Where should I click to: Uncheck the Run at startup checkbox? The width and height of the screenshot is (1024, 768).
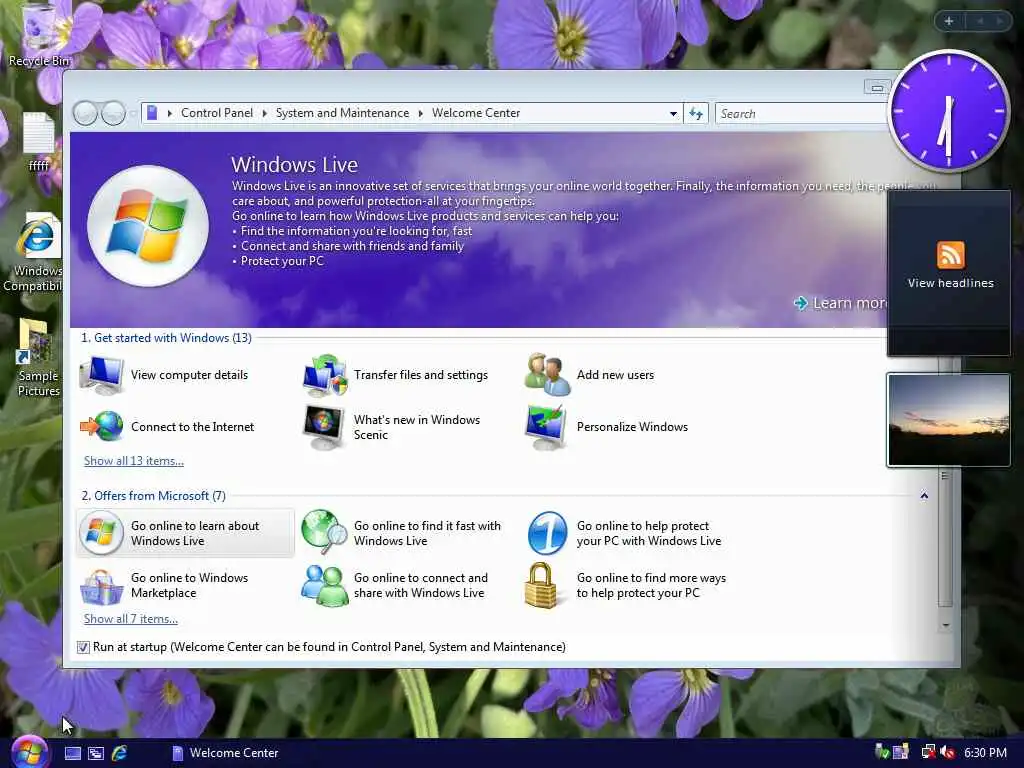pos(83,647)
